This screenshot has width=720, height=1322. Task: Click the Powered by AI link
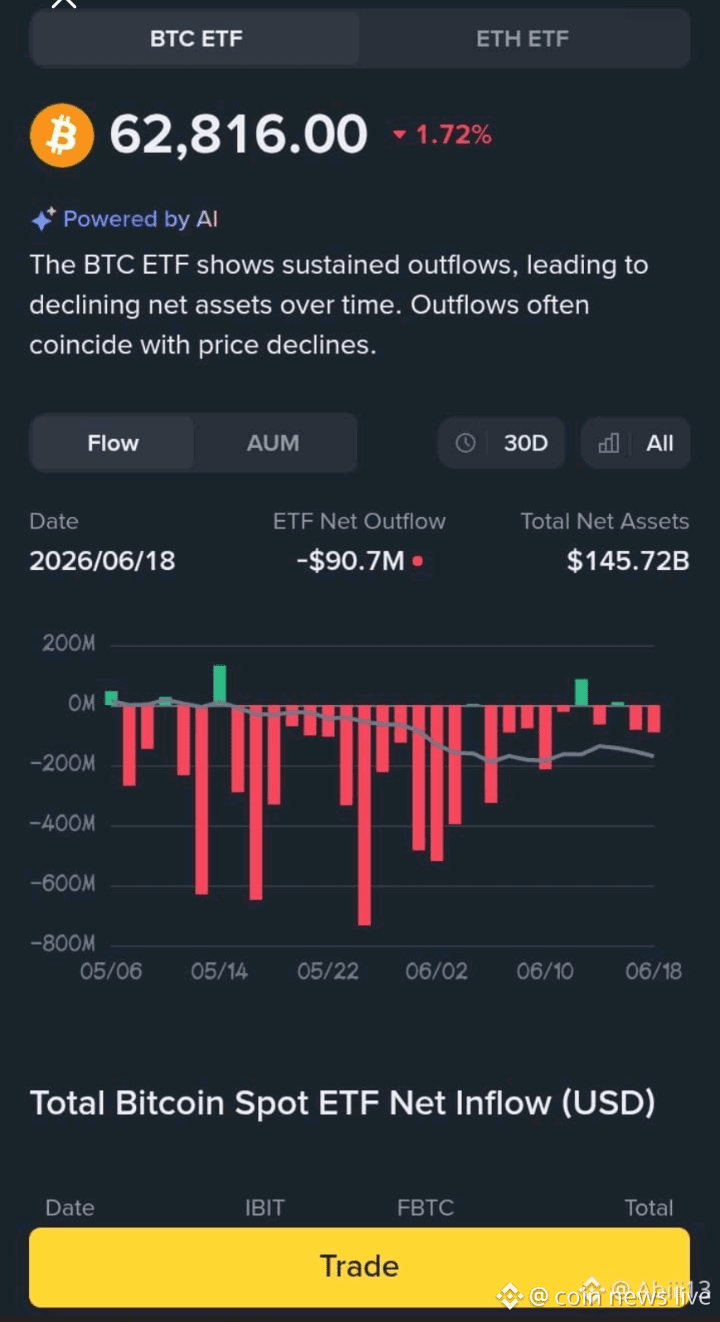click(x=140, y=219)
